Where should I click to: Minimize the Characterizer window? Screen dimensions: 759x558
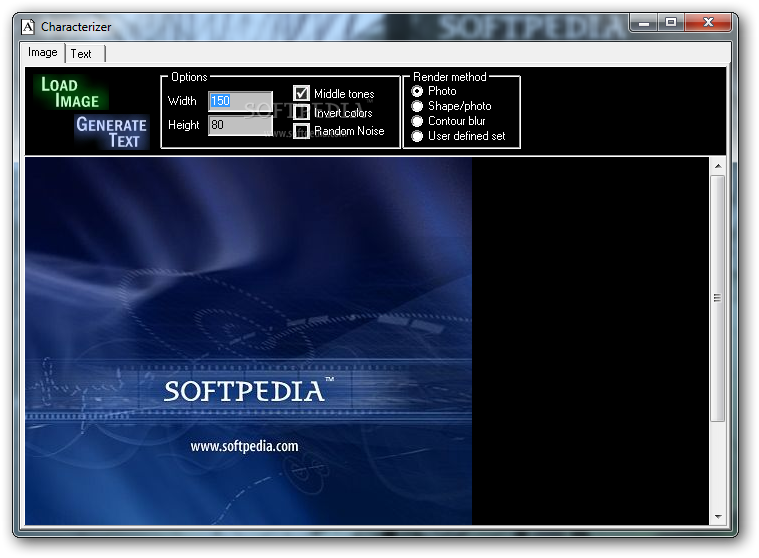point(644,22)
